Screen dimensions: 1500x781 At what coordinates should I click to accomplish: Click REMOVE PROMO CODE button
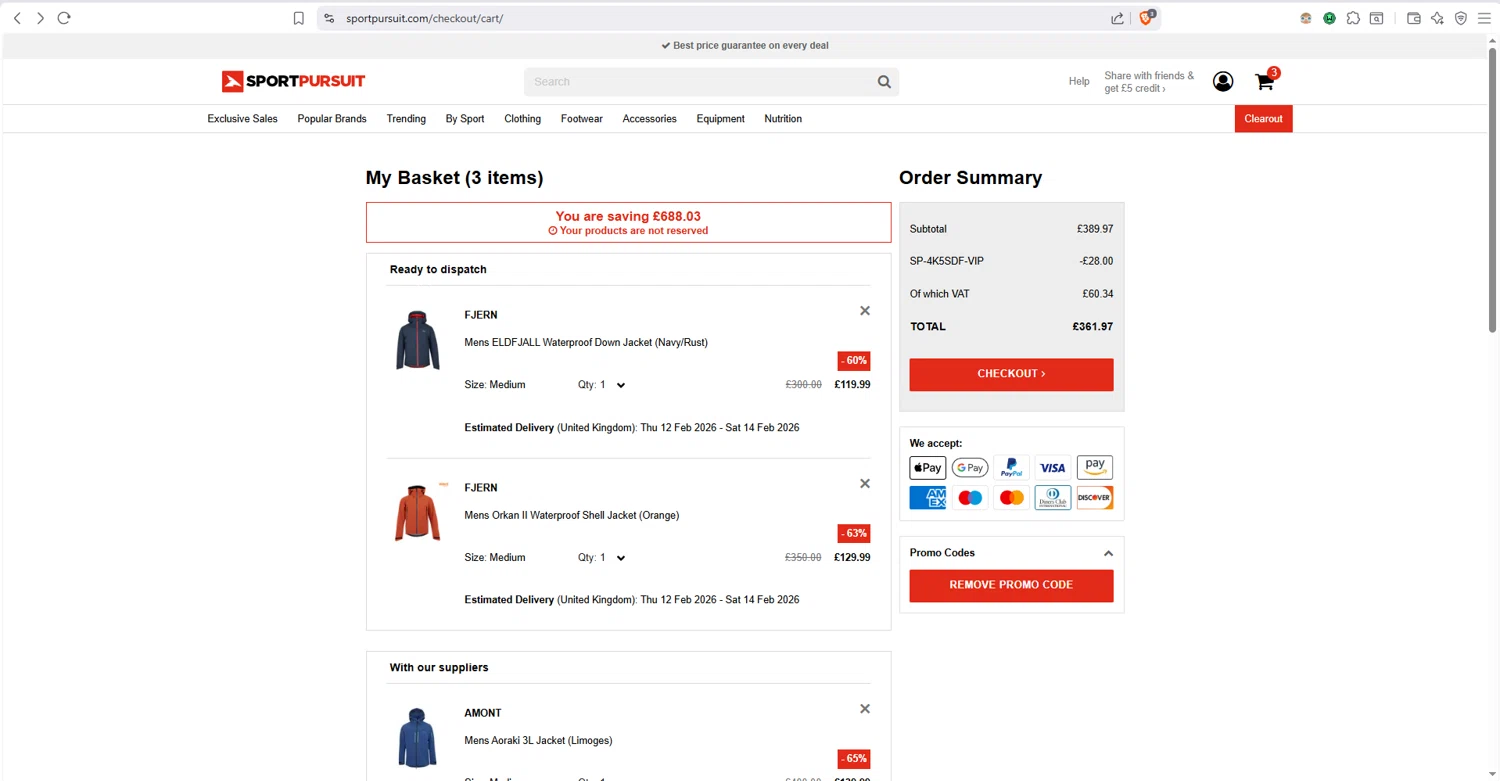(x=1011, y=585)
